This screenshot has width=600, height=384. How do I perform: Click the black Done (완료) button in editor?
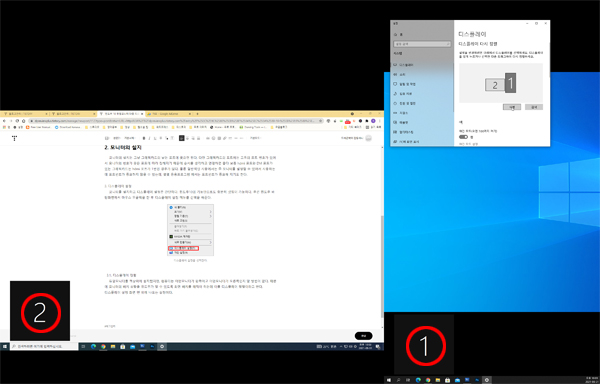click(x=363, y=336)
